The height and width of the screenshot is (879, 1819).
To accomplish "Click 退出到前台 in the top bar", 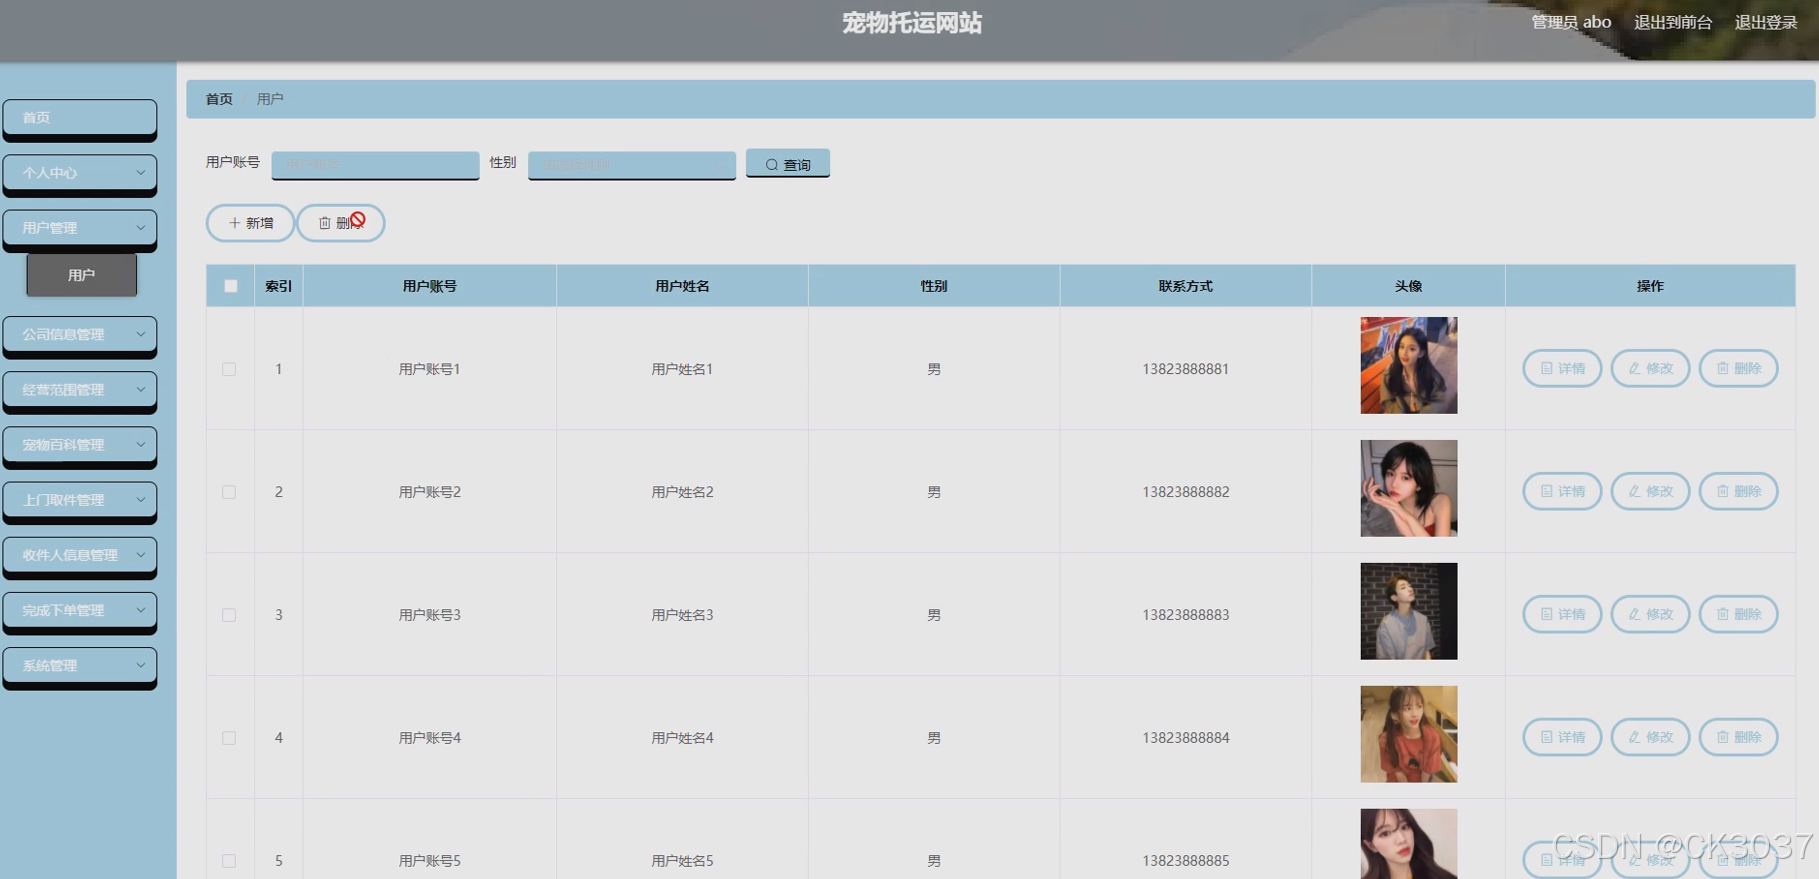I will pos(1673,22).
